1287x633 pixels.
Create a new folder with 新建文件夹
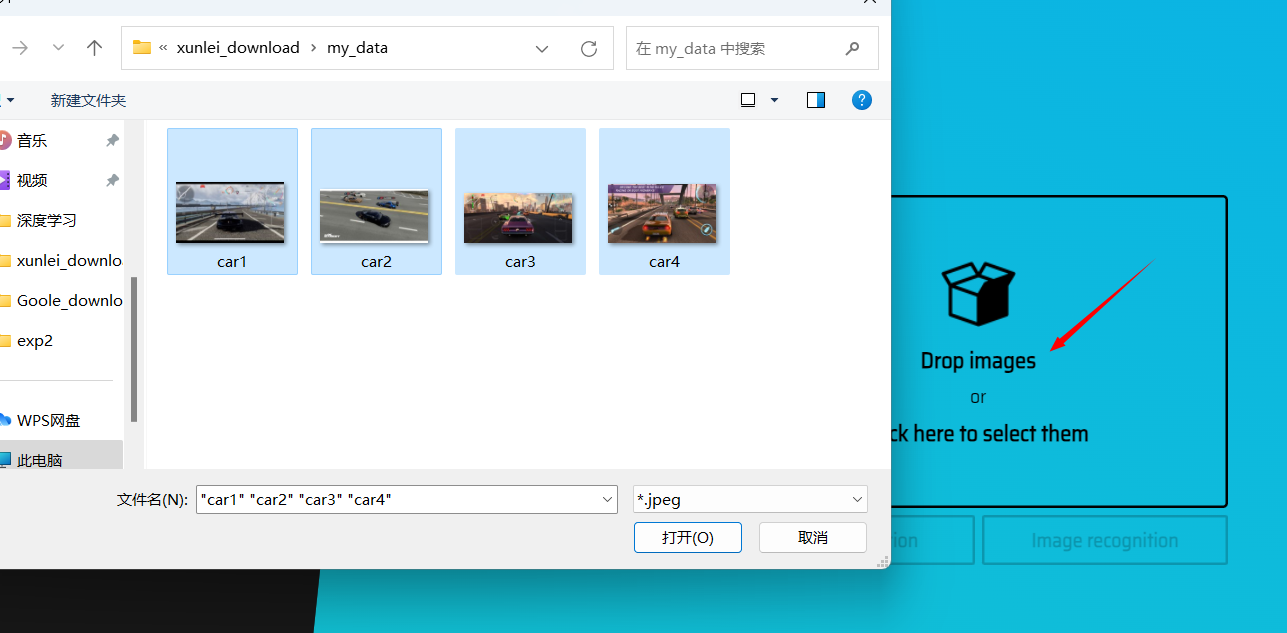[88, 101]
